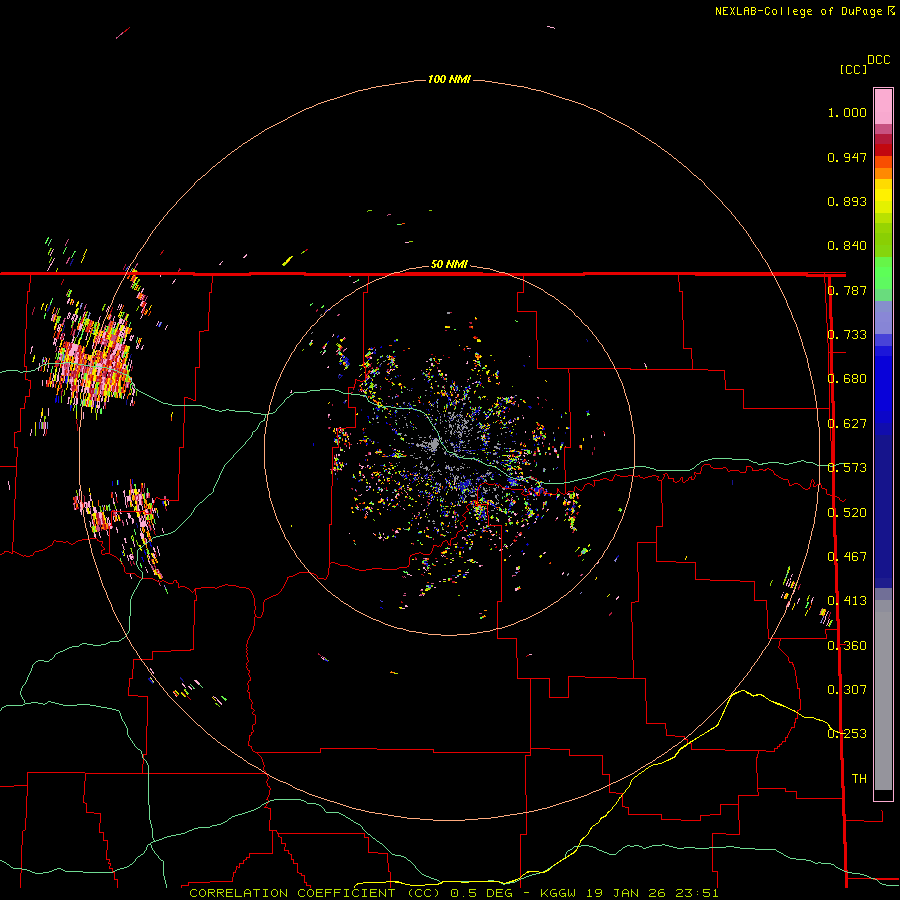The width and height of the screenshot is (900, 900).
Task: Click the 100 NMI range ring label
Action: point(449,79)
